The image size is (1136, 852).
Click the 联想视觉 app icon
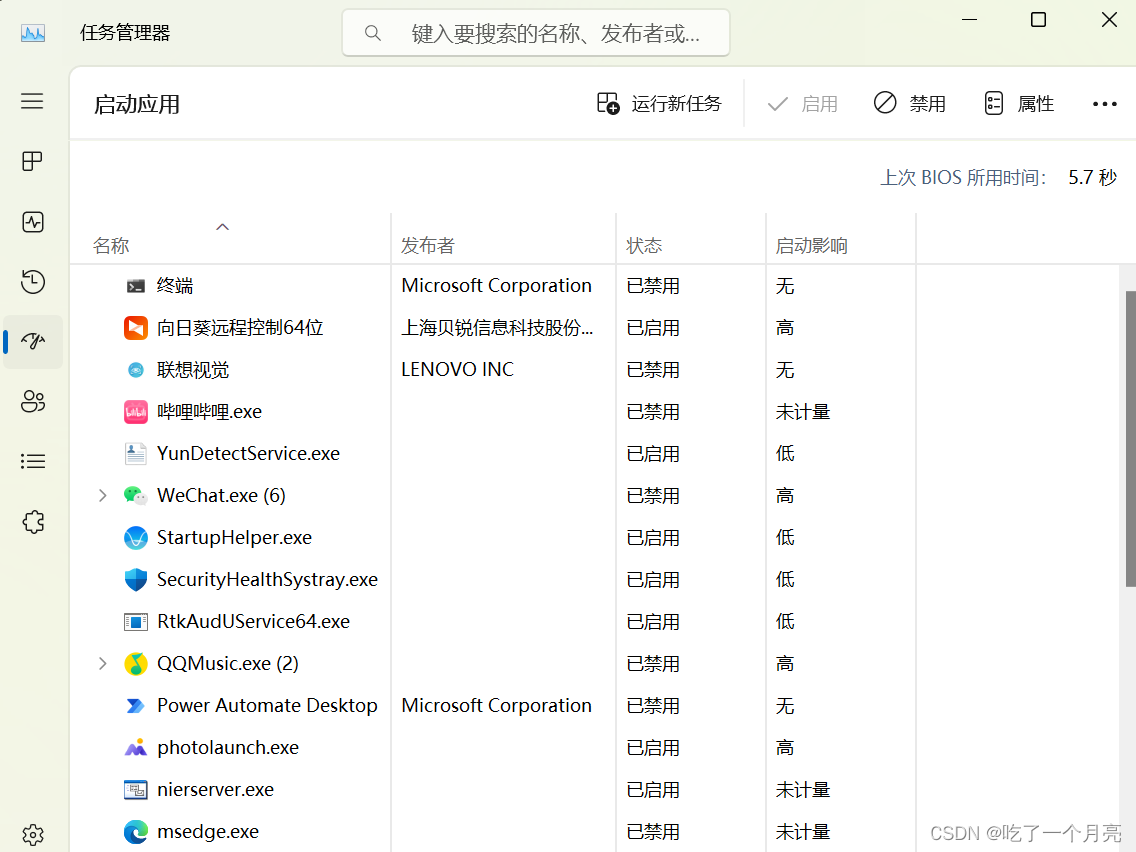pos(135,370)
